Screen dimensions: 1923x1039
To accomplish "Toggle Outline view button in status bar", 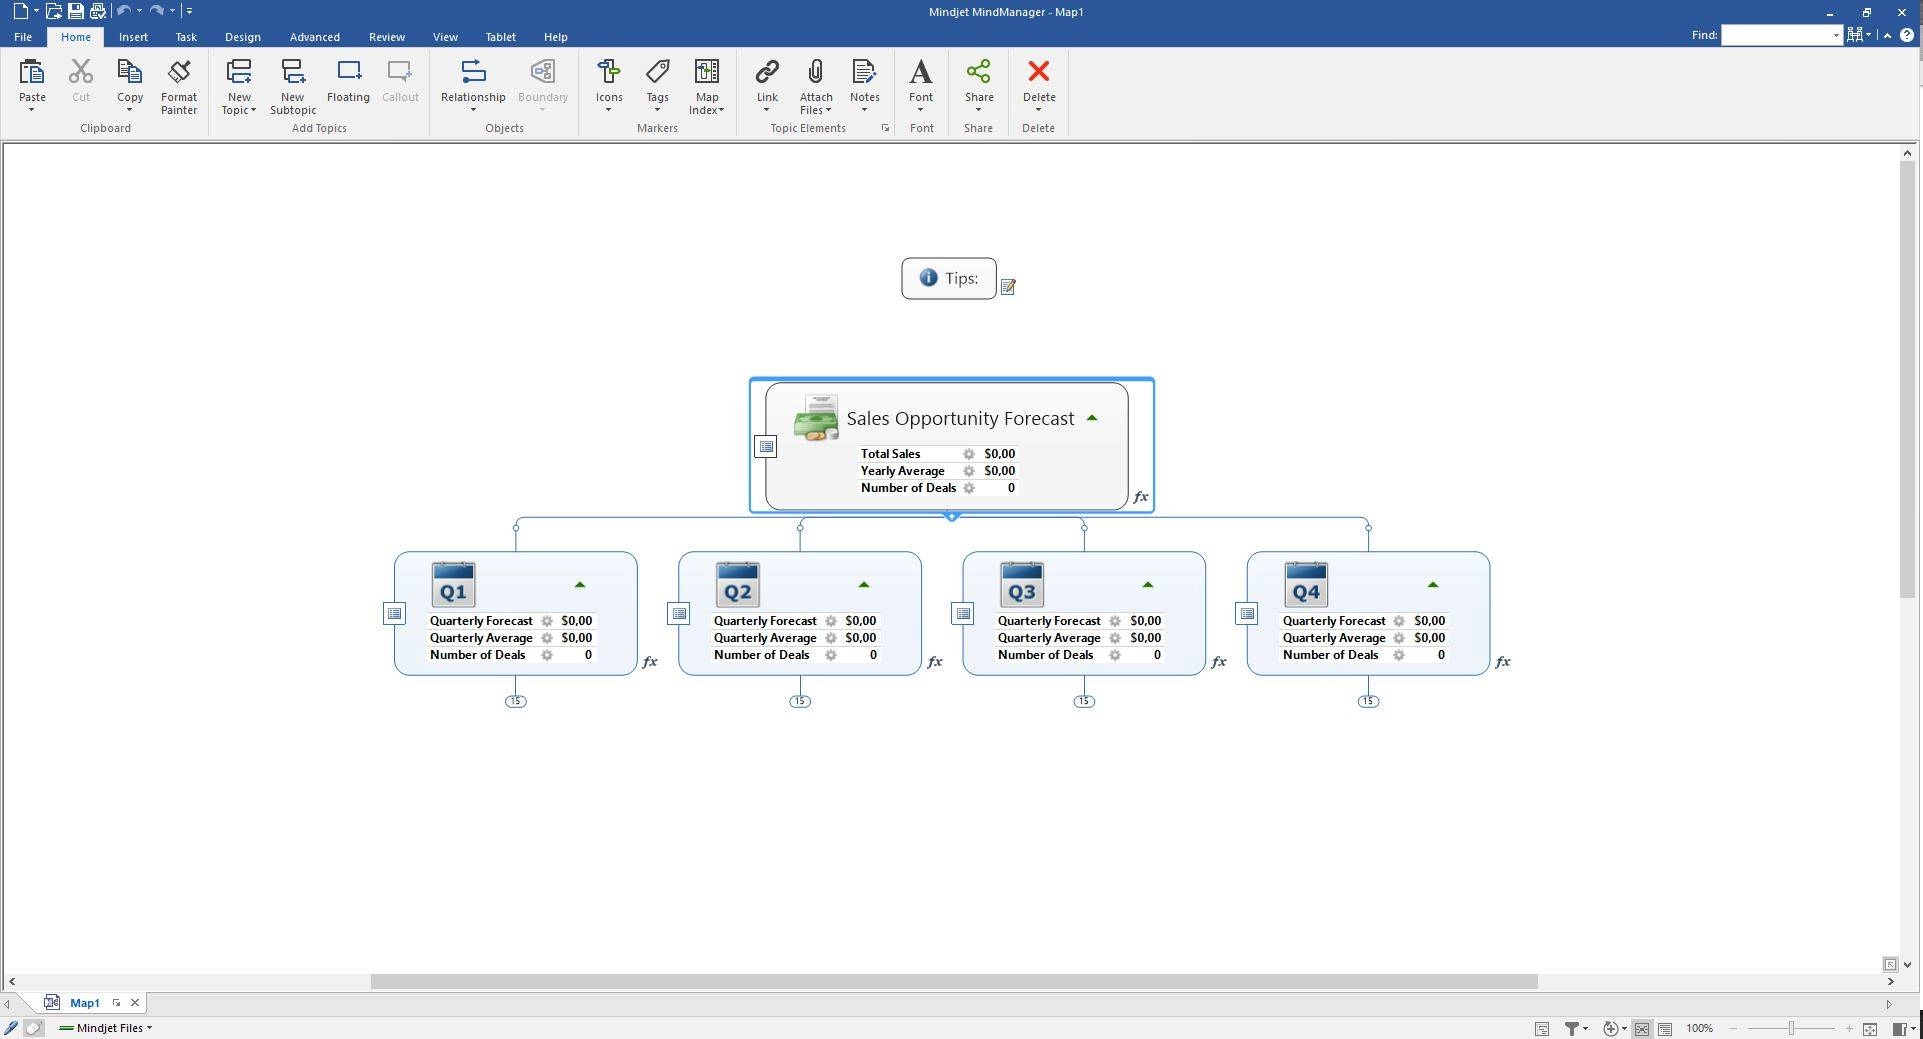I will [x=1665, y=1029].
